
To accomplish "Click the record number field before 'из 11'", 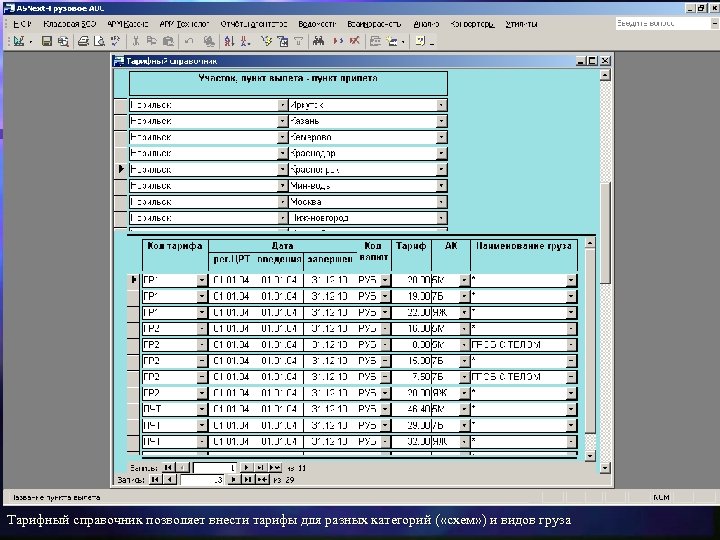I will pyautogui.click(x=215, y=468).
